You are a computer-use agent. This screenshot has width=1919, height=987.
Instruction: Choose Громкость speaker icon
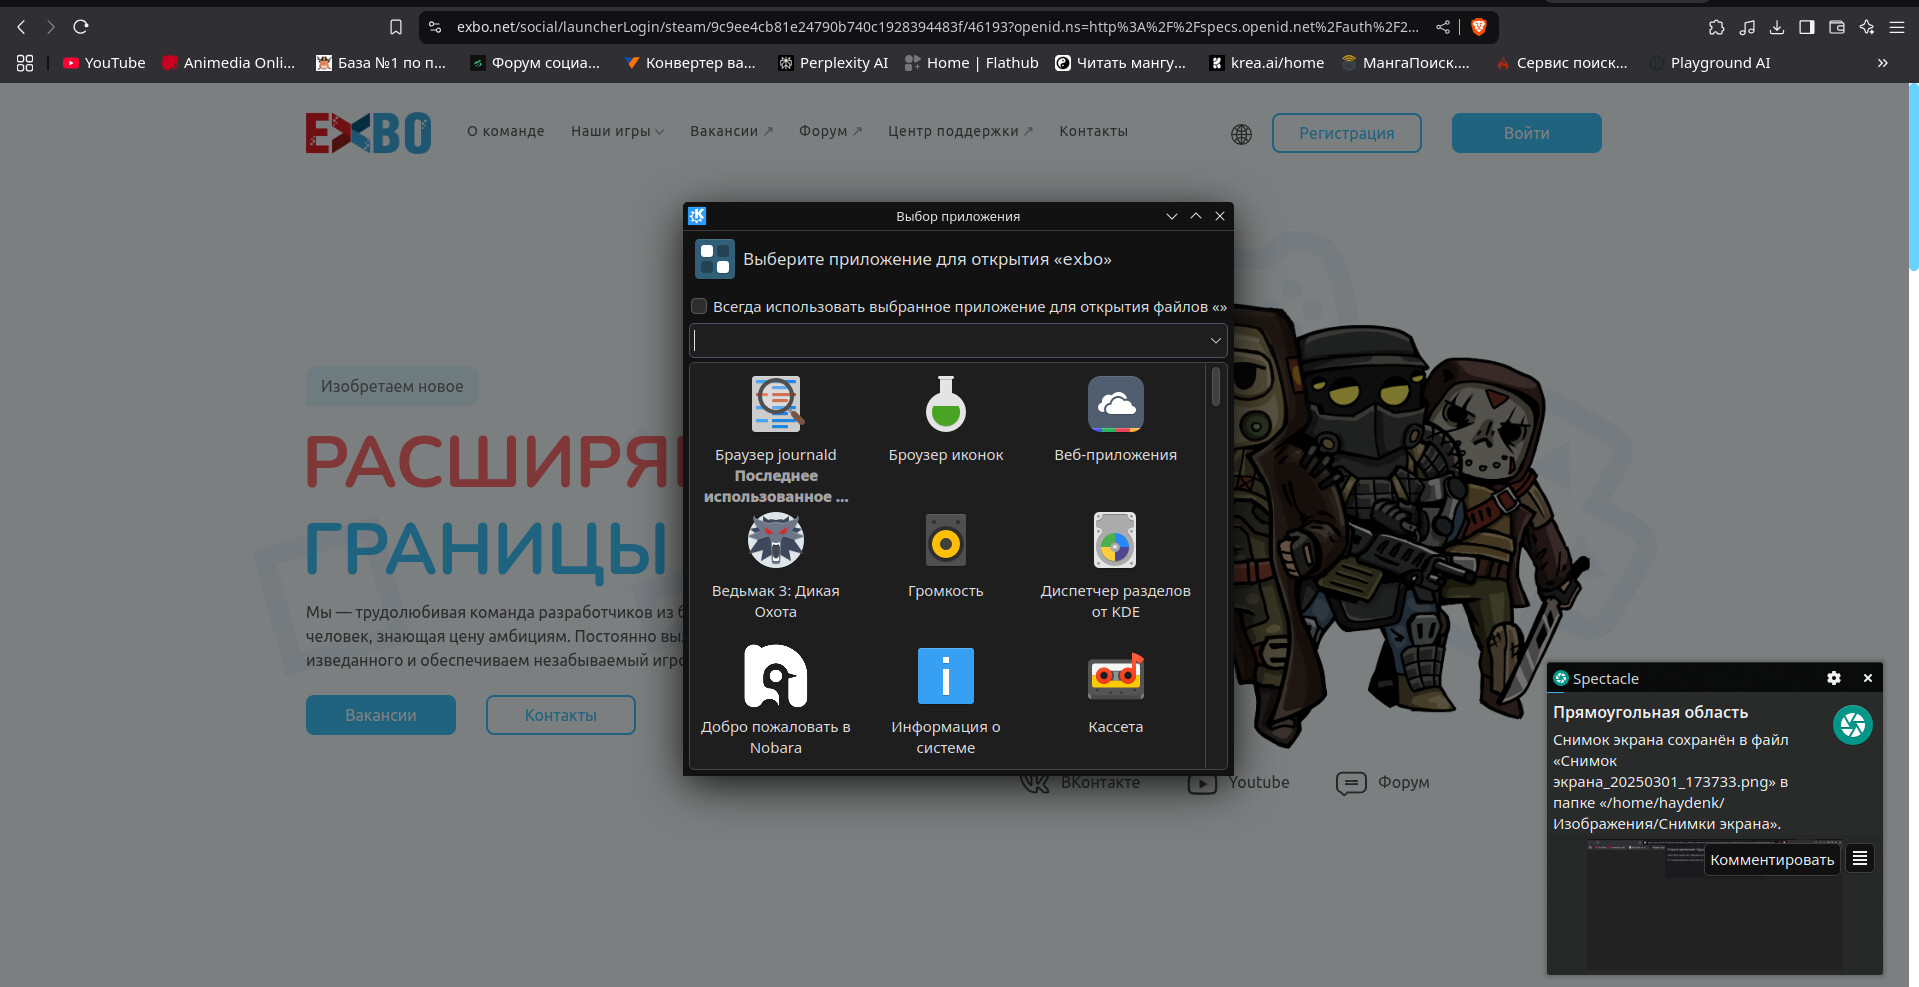coord(945,541)
